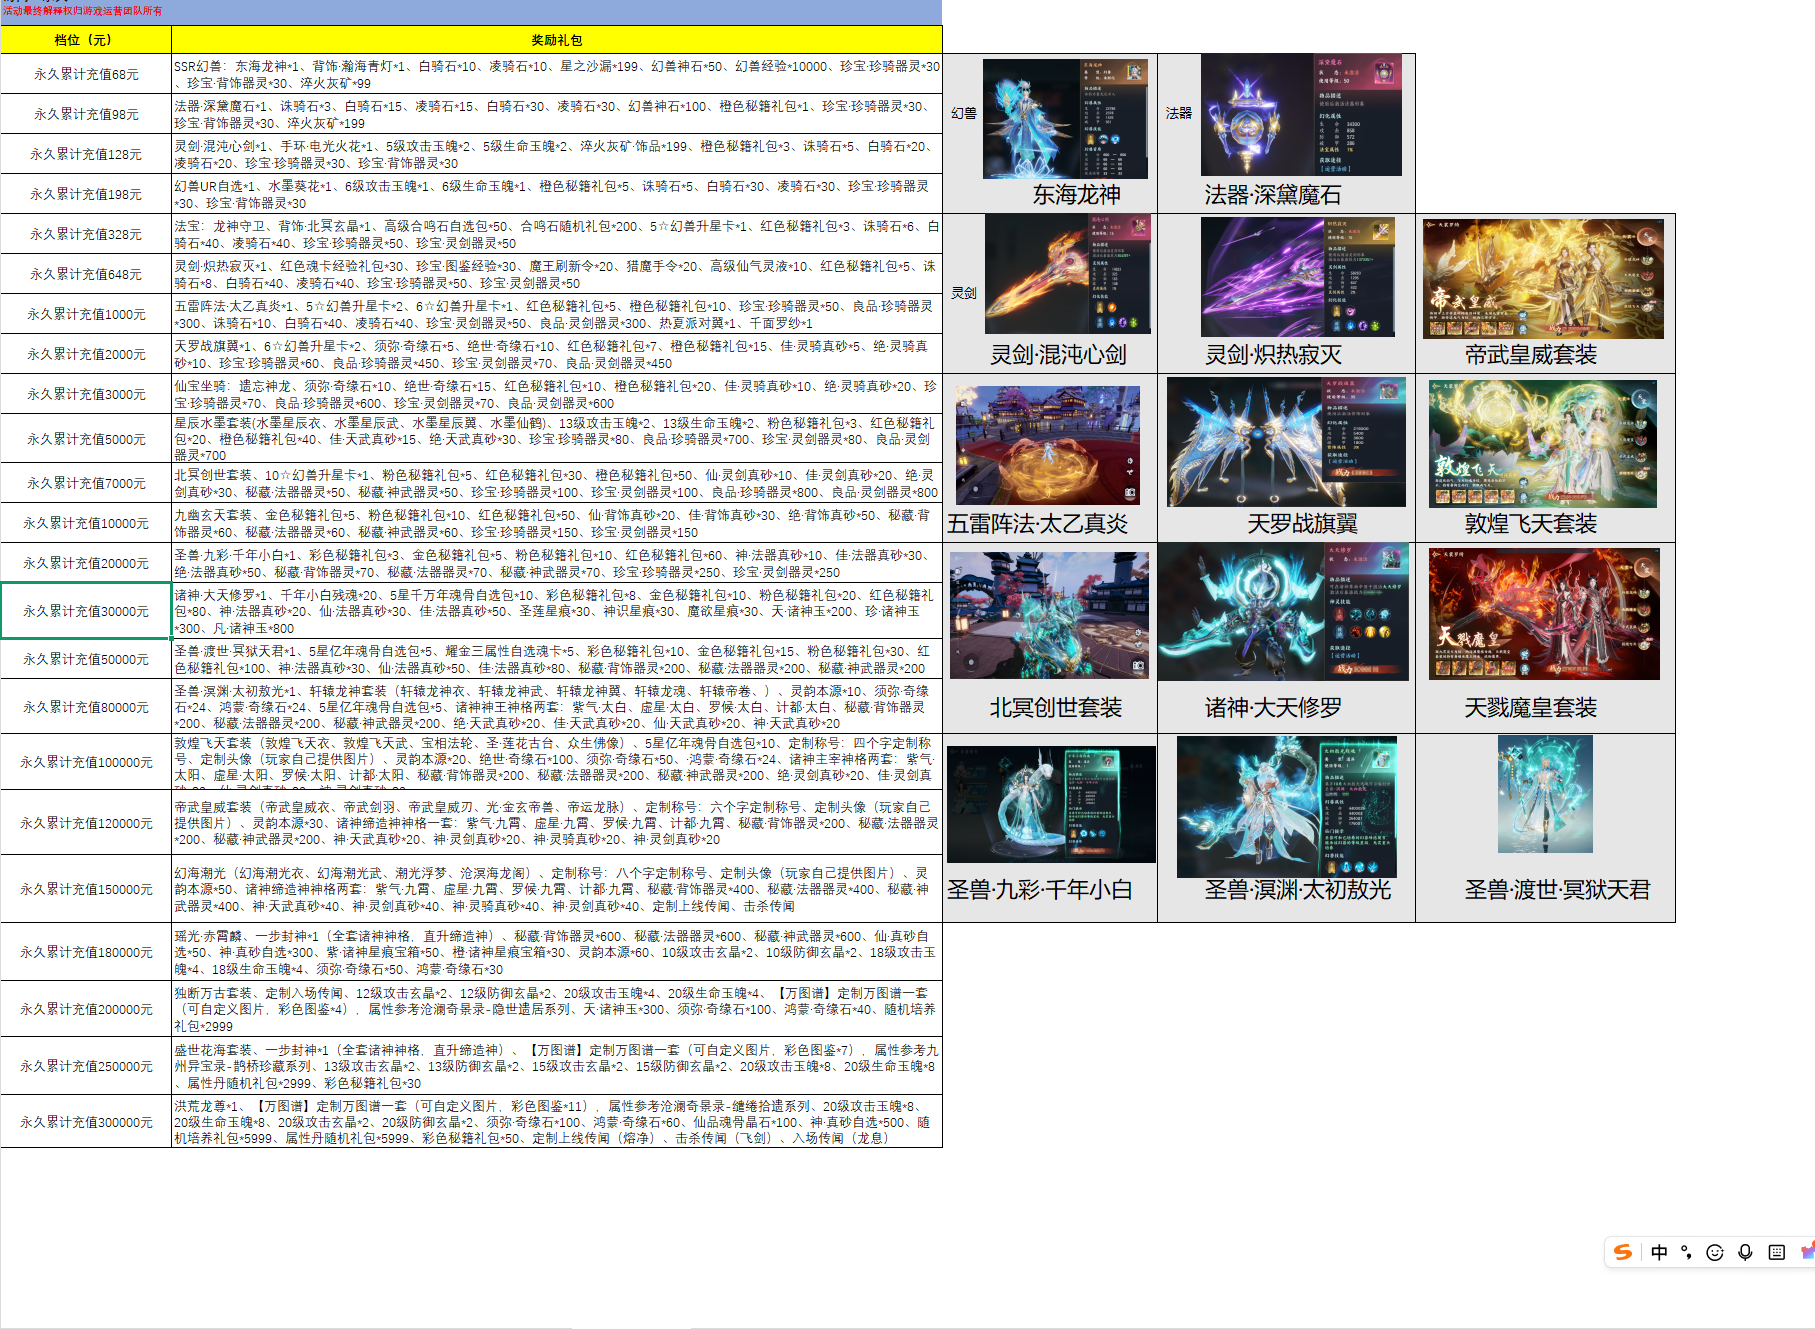
Task: Select the 天戮魔皇套装 image
Action: (1544, 614)
